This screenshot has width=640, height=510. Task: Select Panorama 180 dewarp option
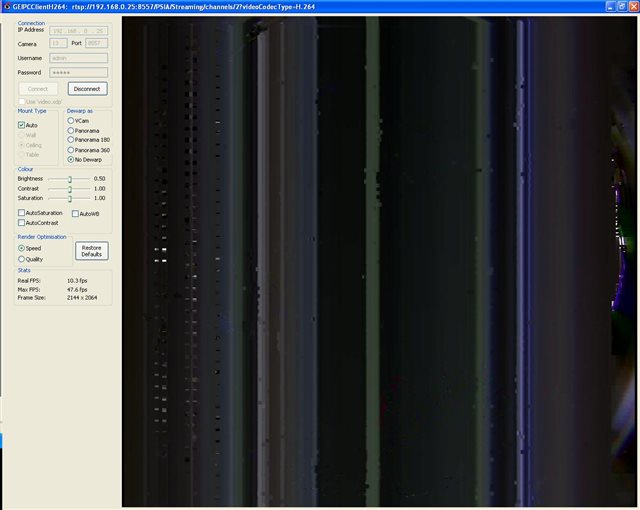tap(71, 140)
